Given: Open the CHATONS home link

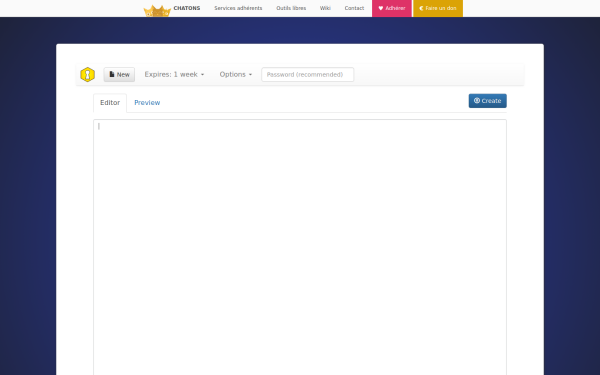Looking at the screenshot, I should (x=187, y=8).
